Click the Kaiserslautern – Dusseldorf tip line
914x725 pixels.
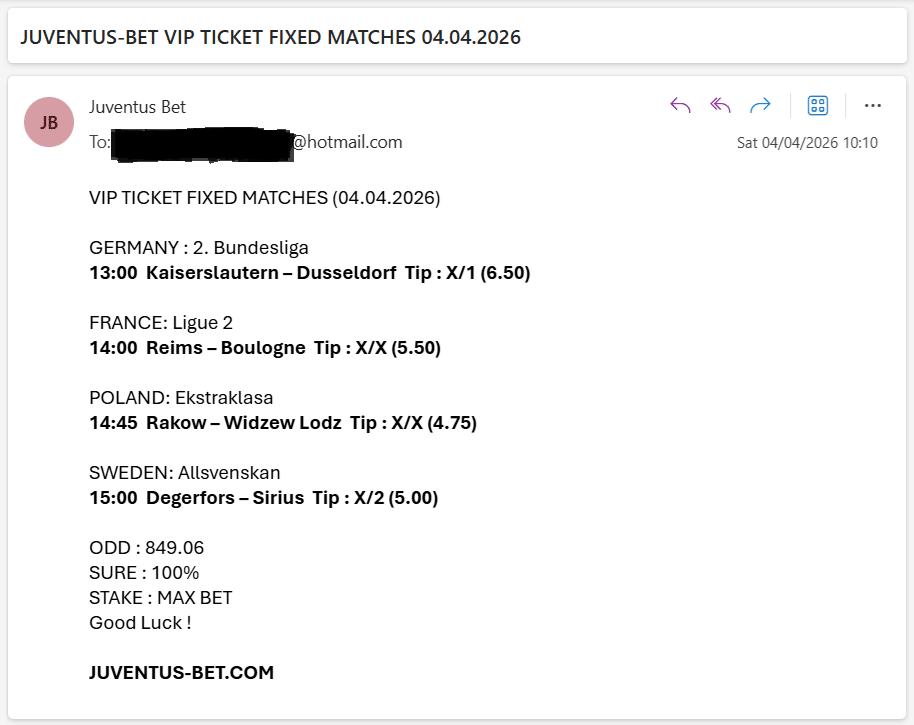(309, 273)
